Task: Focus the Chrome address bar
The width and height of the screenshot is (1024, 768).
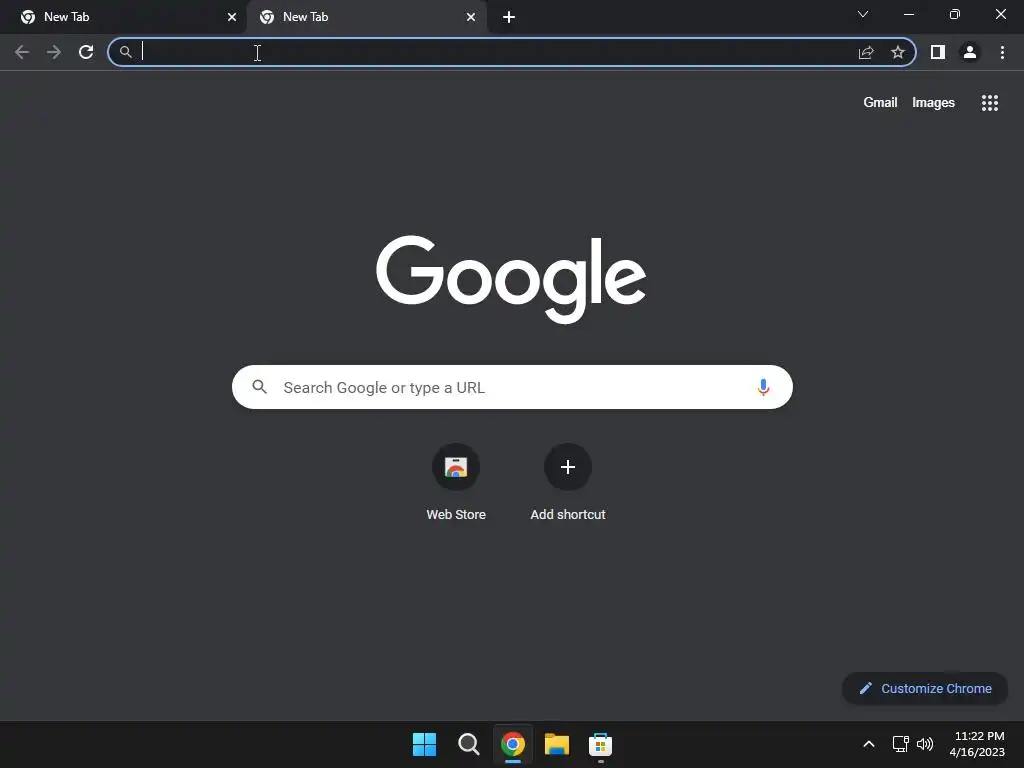Action: 511,52
